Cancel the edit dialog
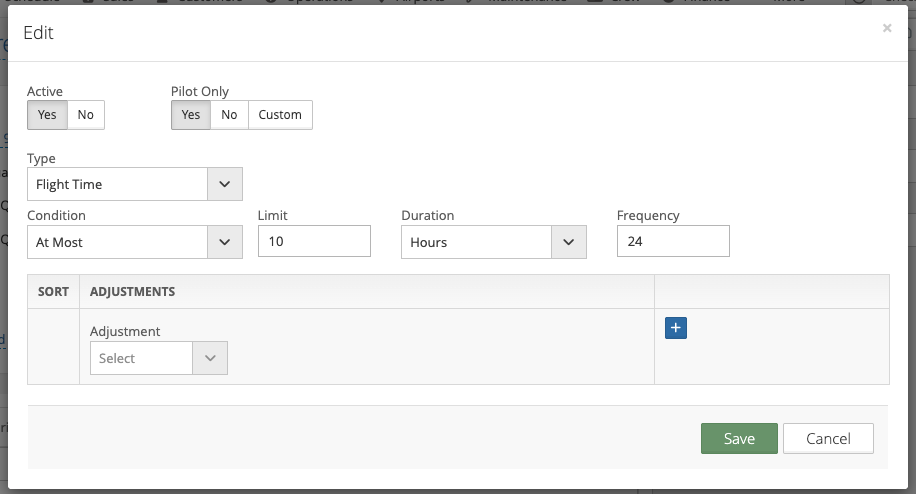 pos(828,438)
